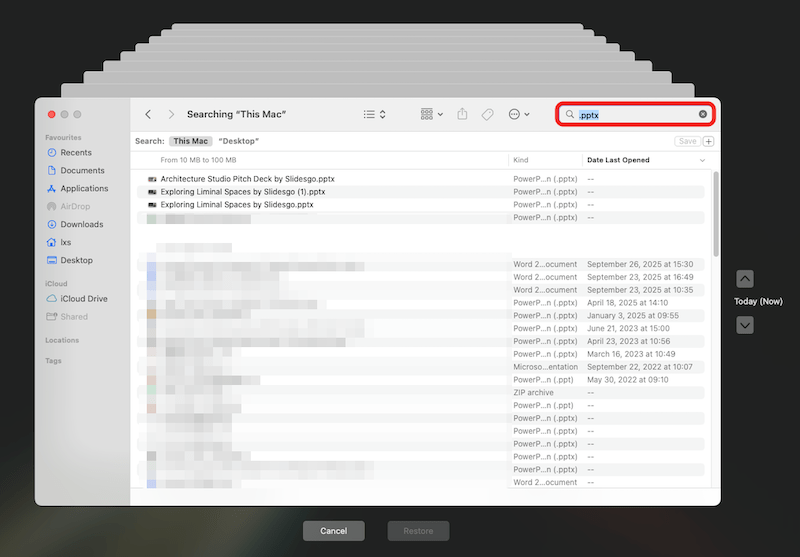Cancel out of Time Machine
This screenshot has width=800, height=557.
pos(333,531)
